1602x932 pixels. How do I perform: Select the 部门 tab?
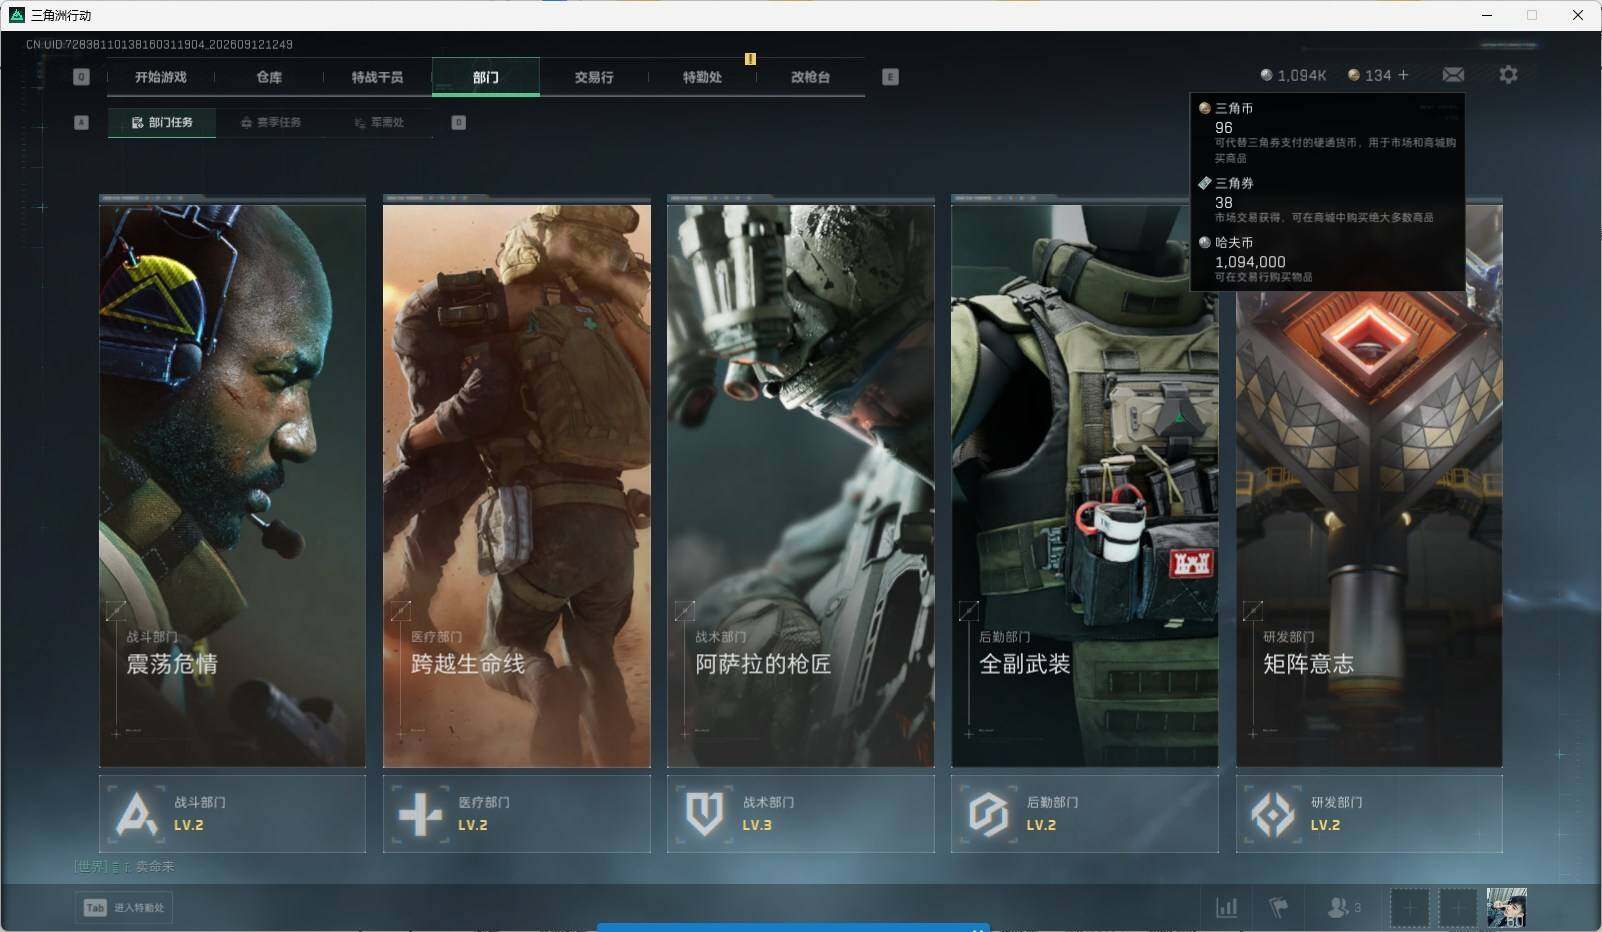coord(486,77)
